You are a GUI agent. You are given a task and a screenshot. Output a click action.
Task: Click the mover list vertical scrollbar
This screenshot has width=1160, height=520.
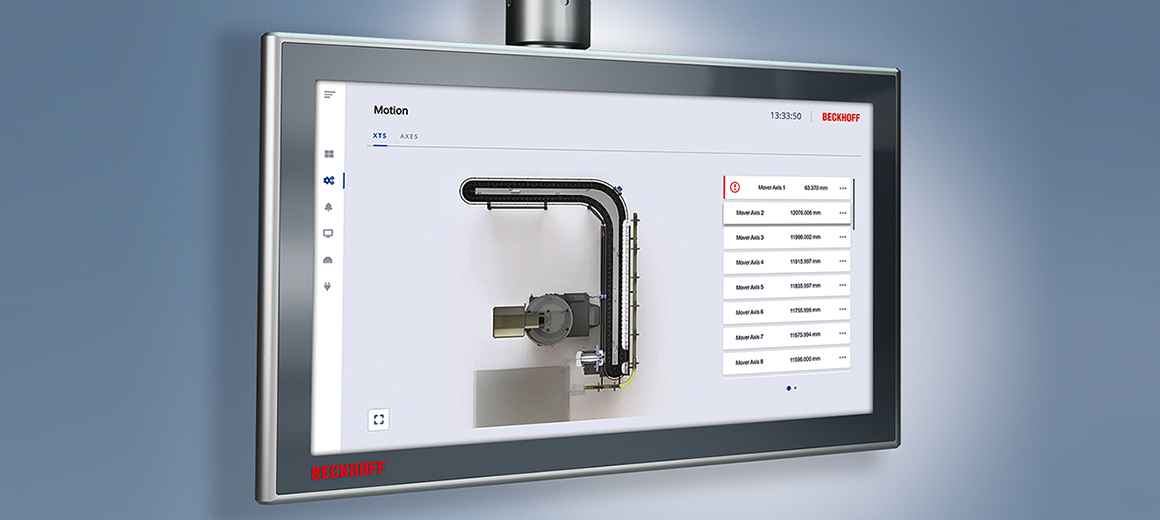pyautogui.click(x=854, y=205)
